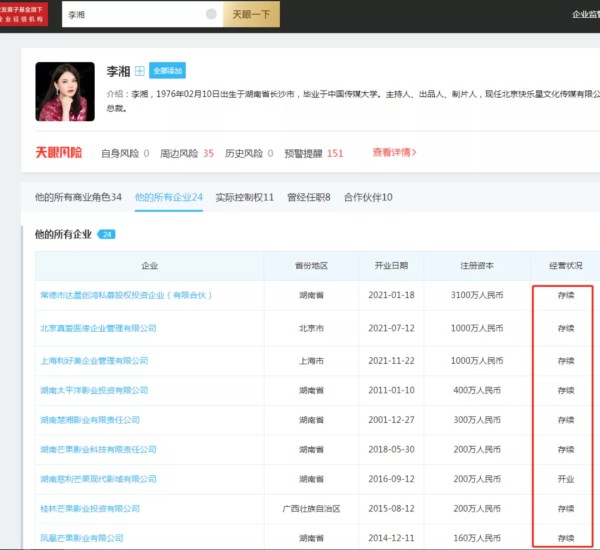
Task: Switch to 他的所有企业24 tab
Action: (169, 197)
